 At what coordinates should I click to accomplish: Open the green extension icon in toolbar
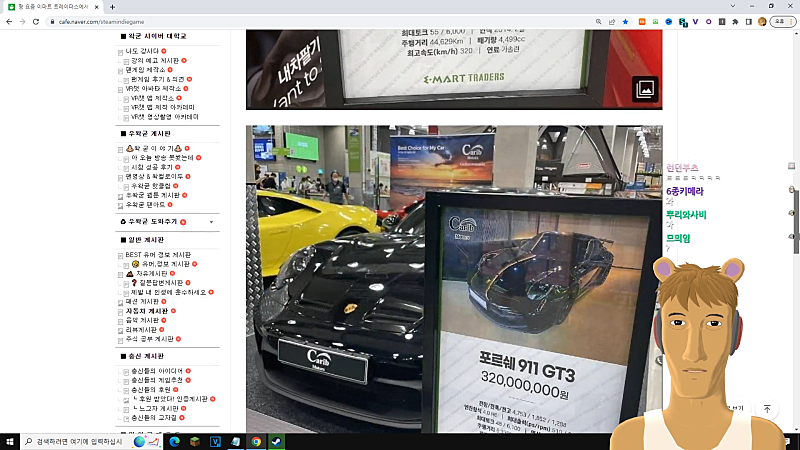pyautogui.click(x=655, y=22)
